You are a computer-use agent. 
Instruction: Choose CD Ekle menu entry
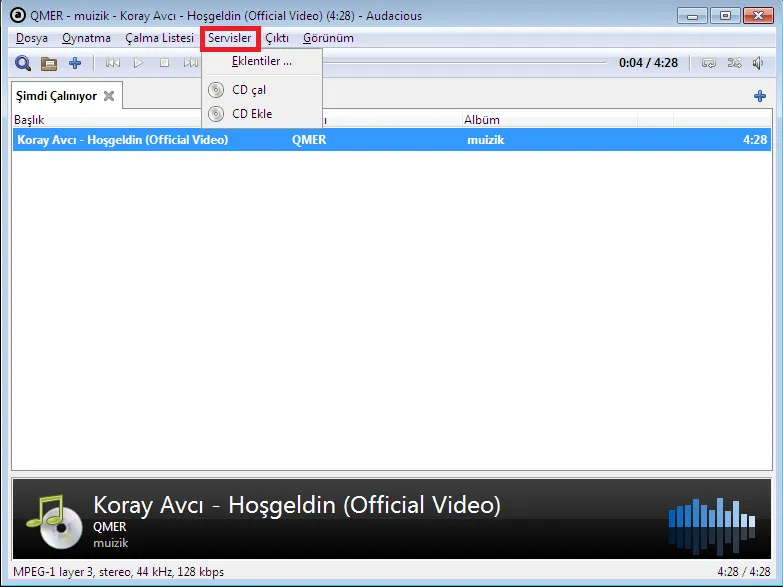tap(262, 114)
